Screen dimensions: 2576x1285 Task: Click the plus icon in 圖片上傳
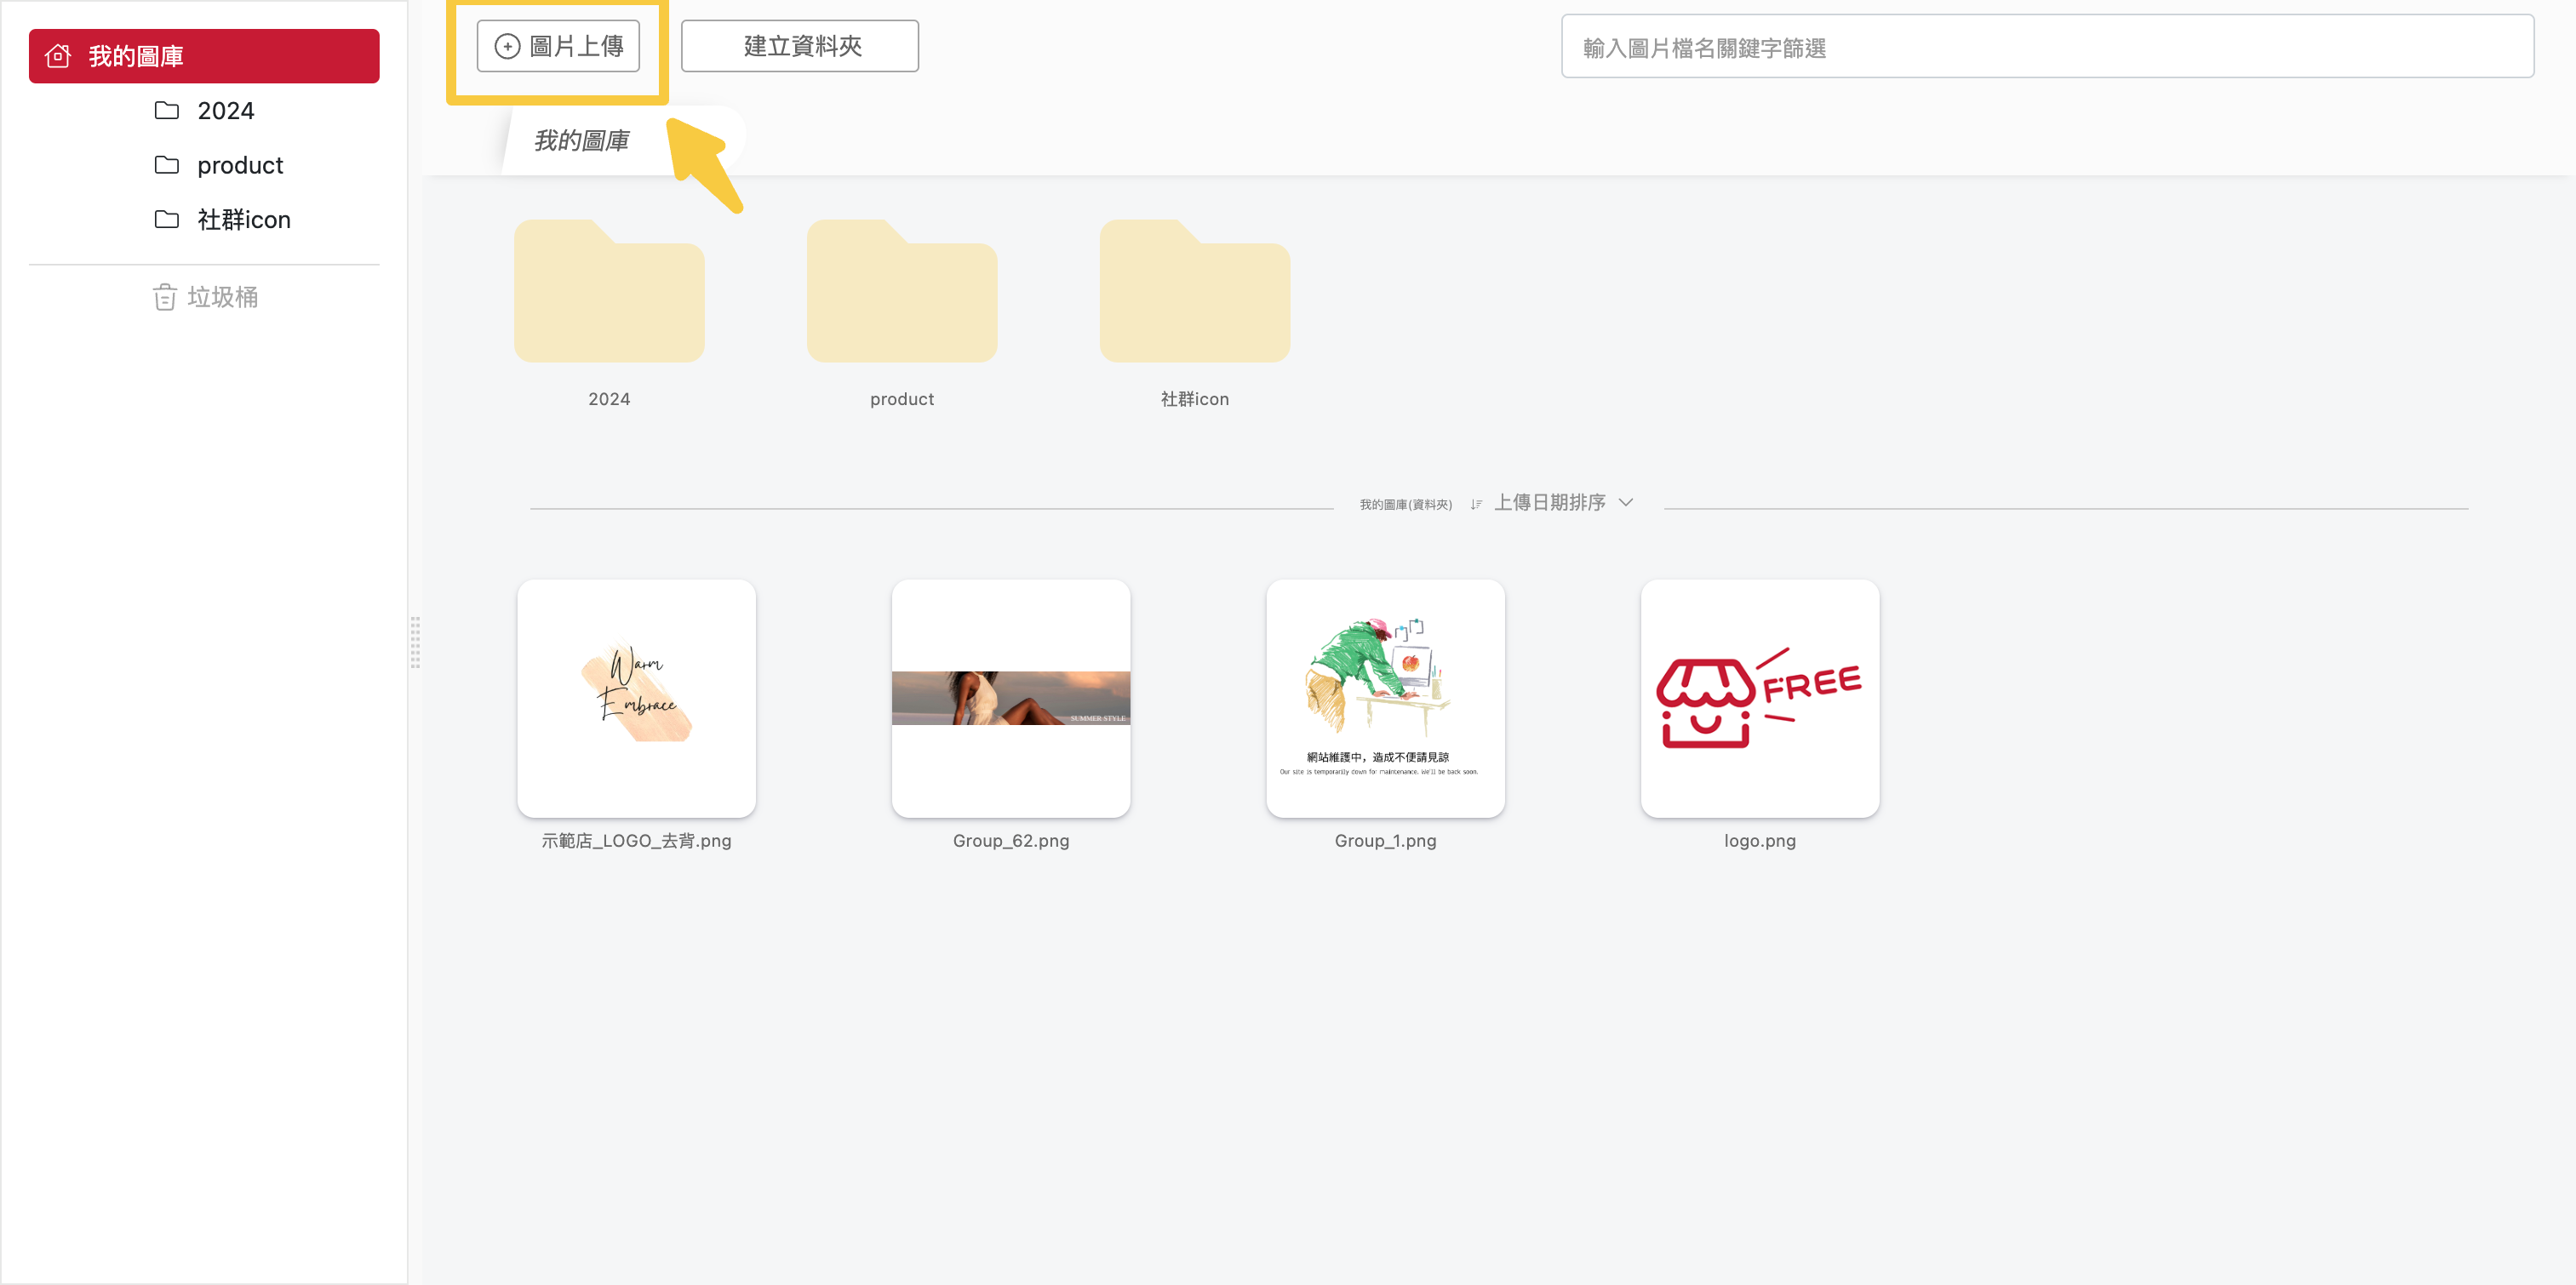508,46
